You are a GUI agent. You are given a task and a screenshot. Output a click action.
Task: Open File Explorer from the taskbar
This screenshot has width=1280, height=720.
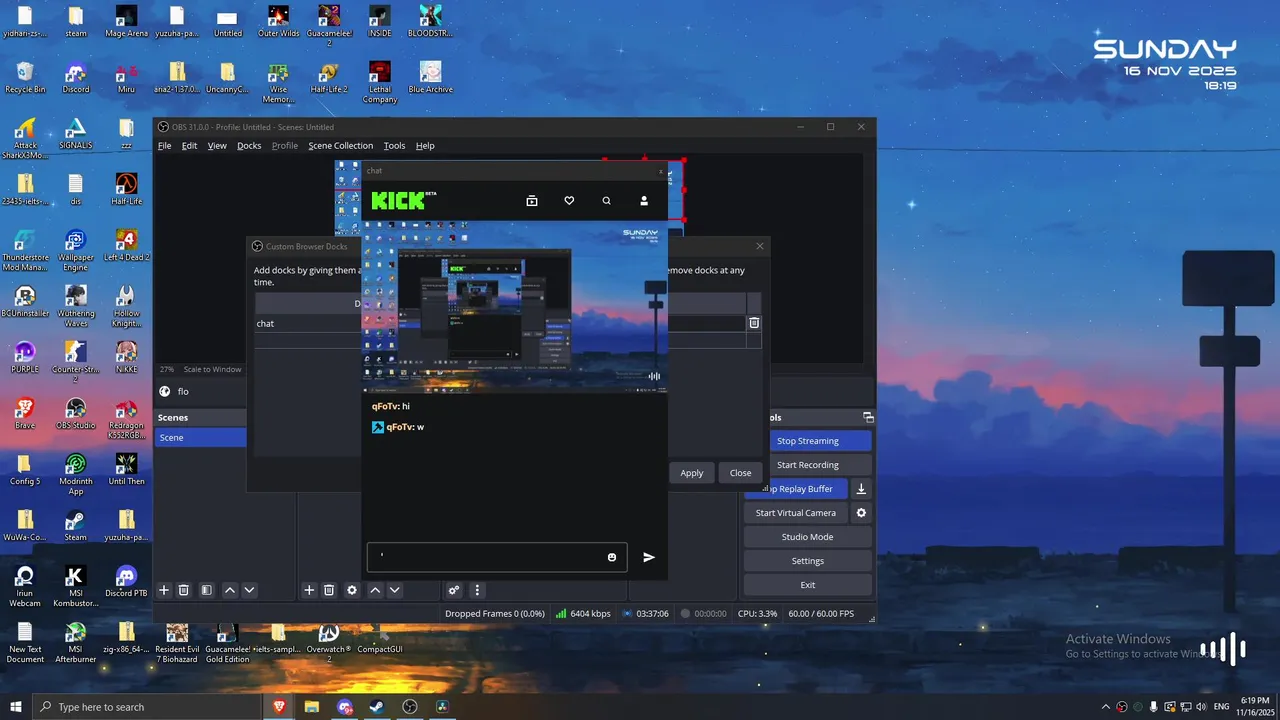tap(312, 707)
